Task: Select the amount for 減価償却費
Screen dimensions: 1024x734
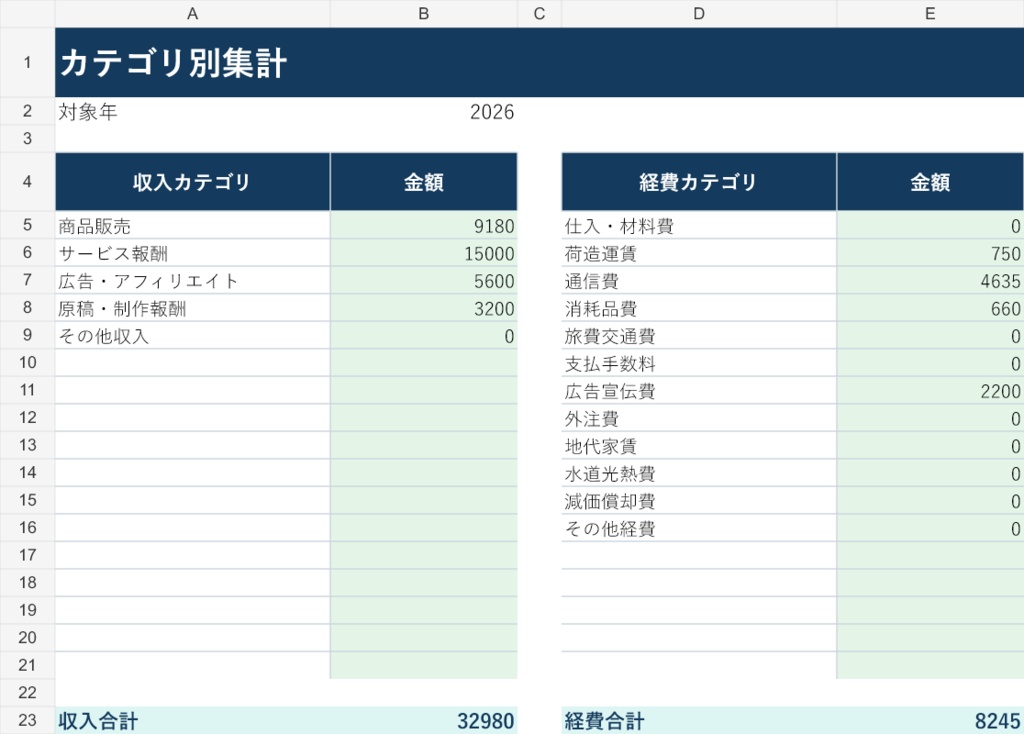Action: [930, 500]
